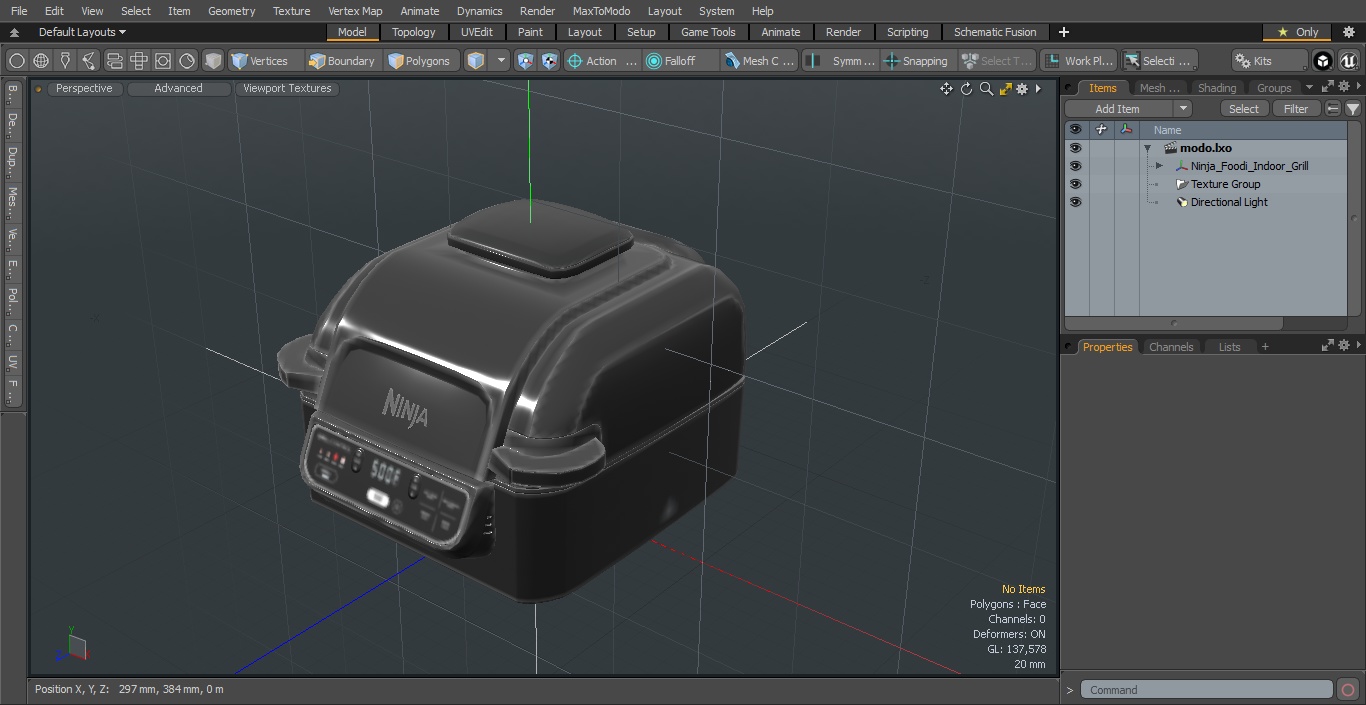Open the Geometry menu

click(231, 11)
